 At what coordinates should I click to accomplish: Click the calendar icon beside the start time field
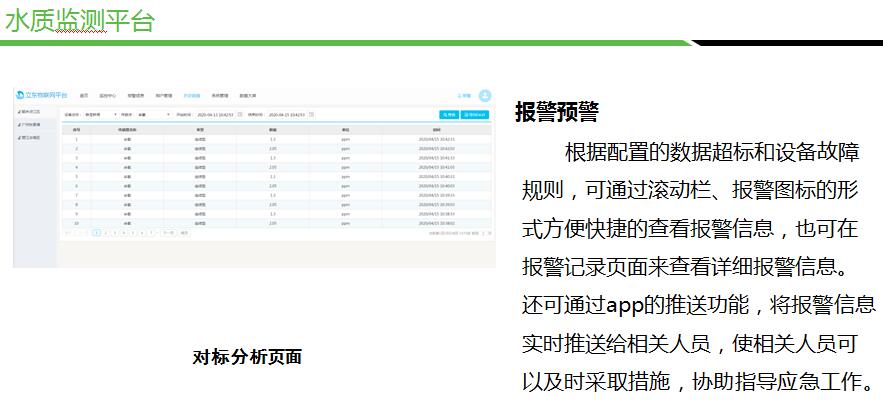click(x=240, y=114)
